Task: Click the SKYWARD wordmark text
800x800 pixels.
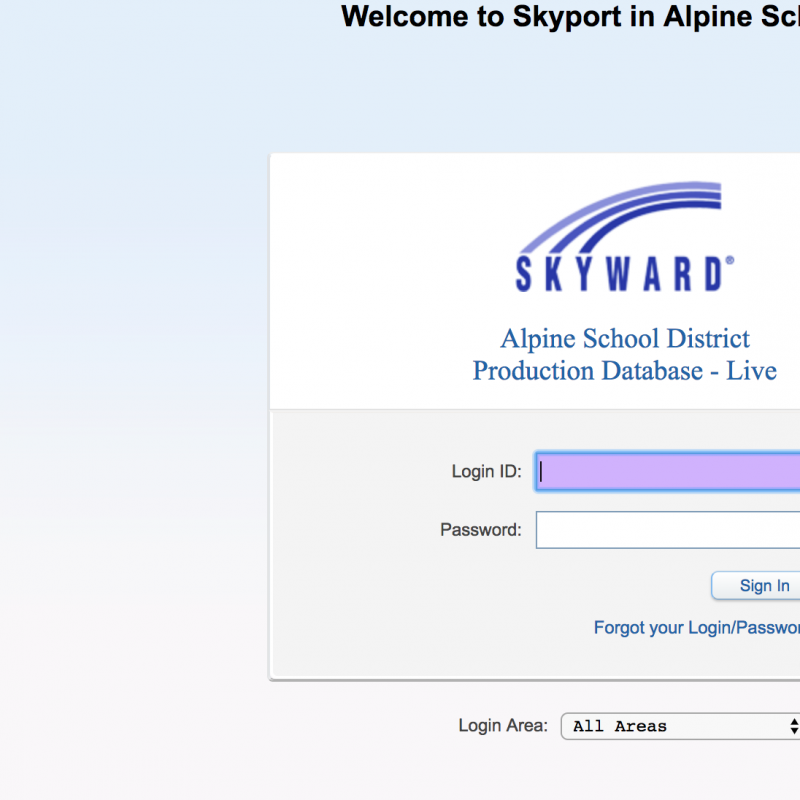Action: 619,274
